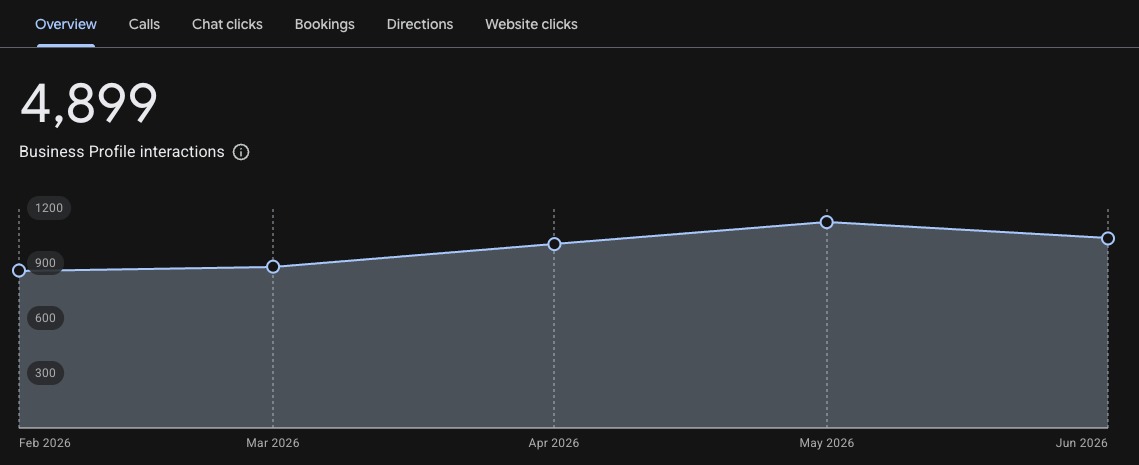Click the Apr 2026 axis label

click(554, 443)
